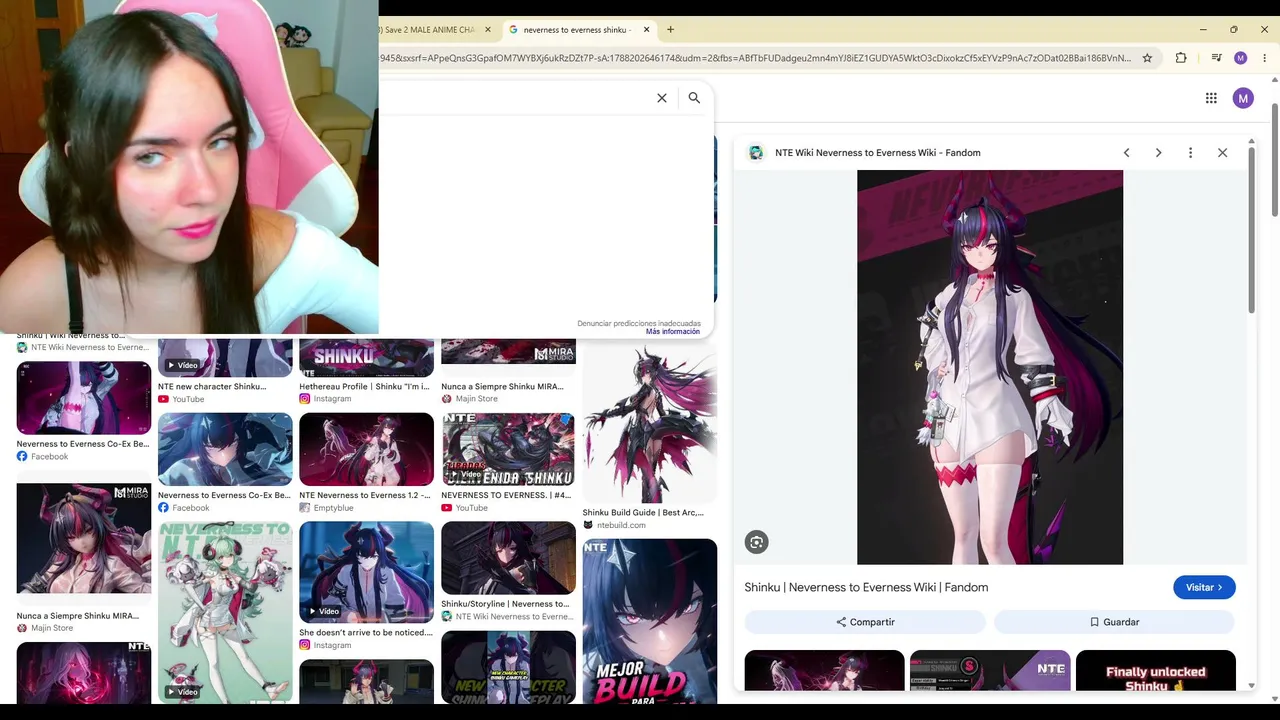The height and width of the screenshot is (720, 1280).
Task: Search this image with Google Lens icon
Action: coord(756,542)
